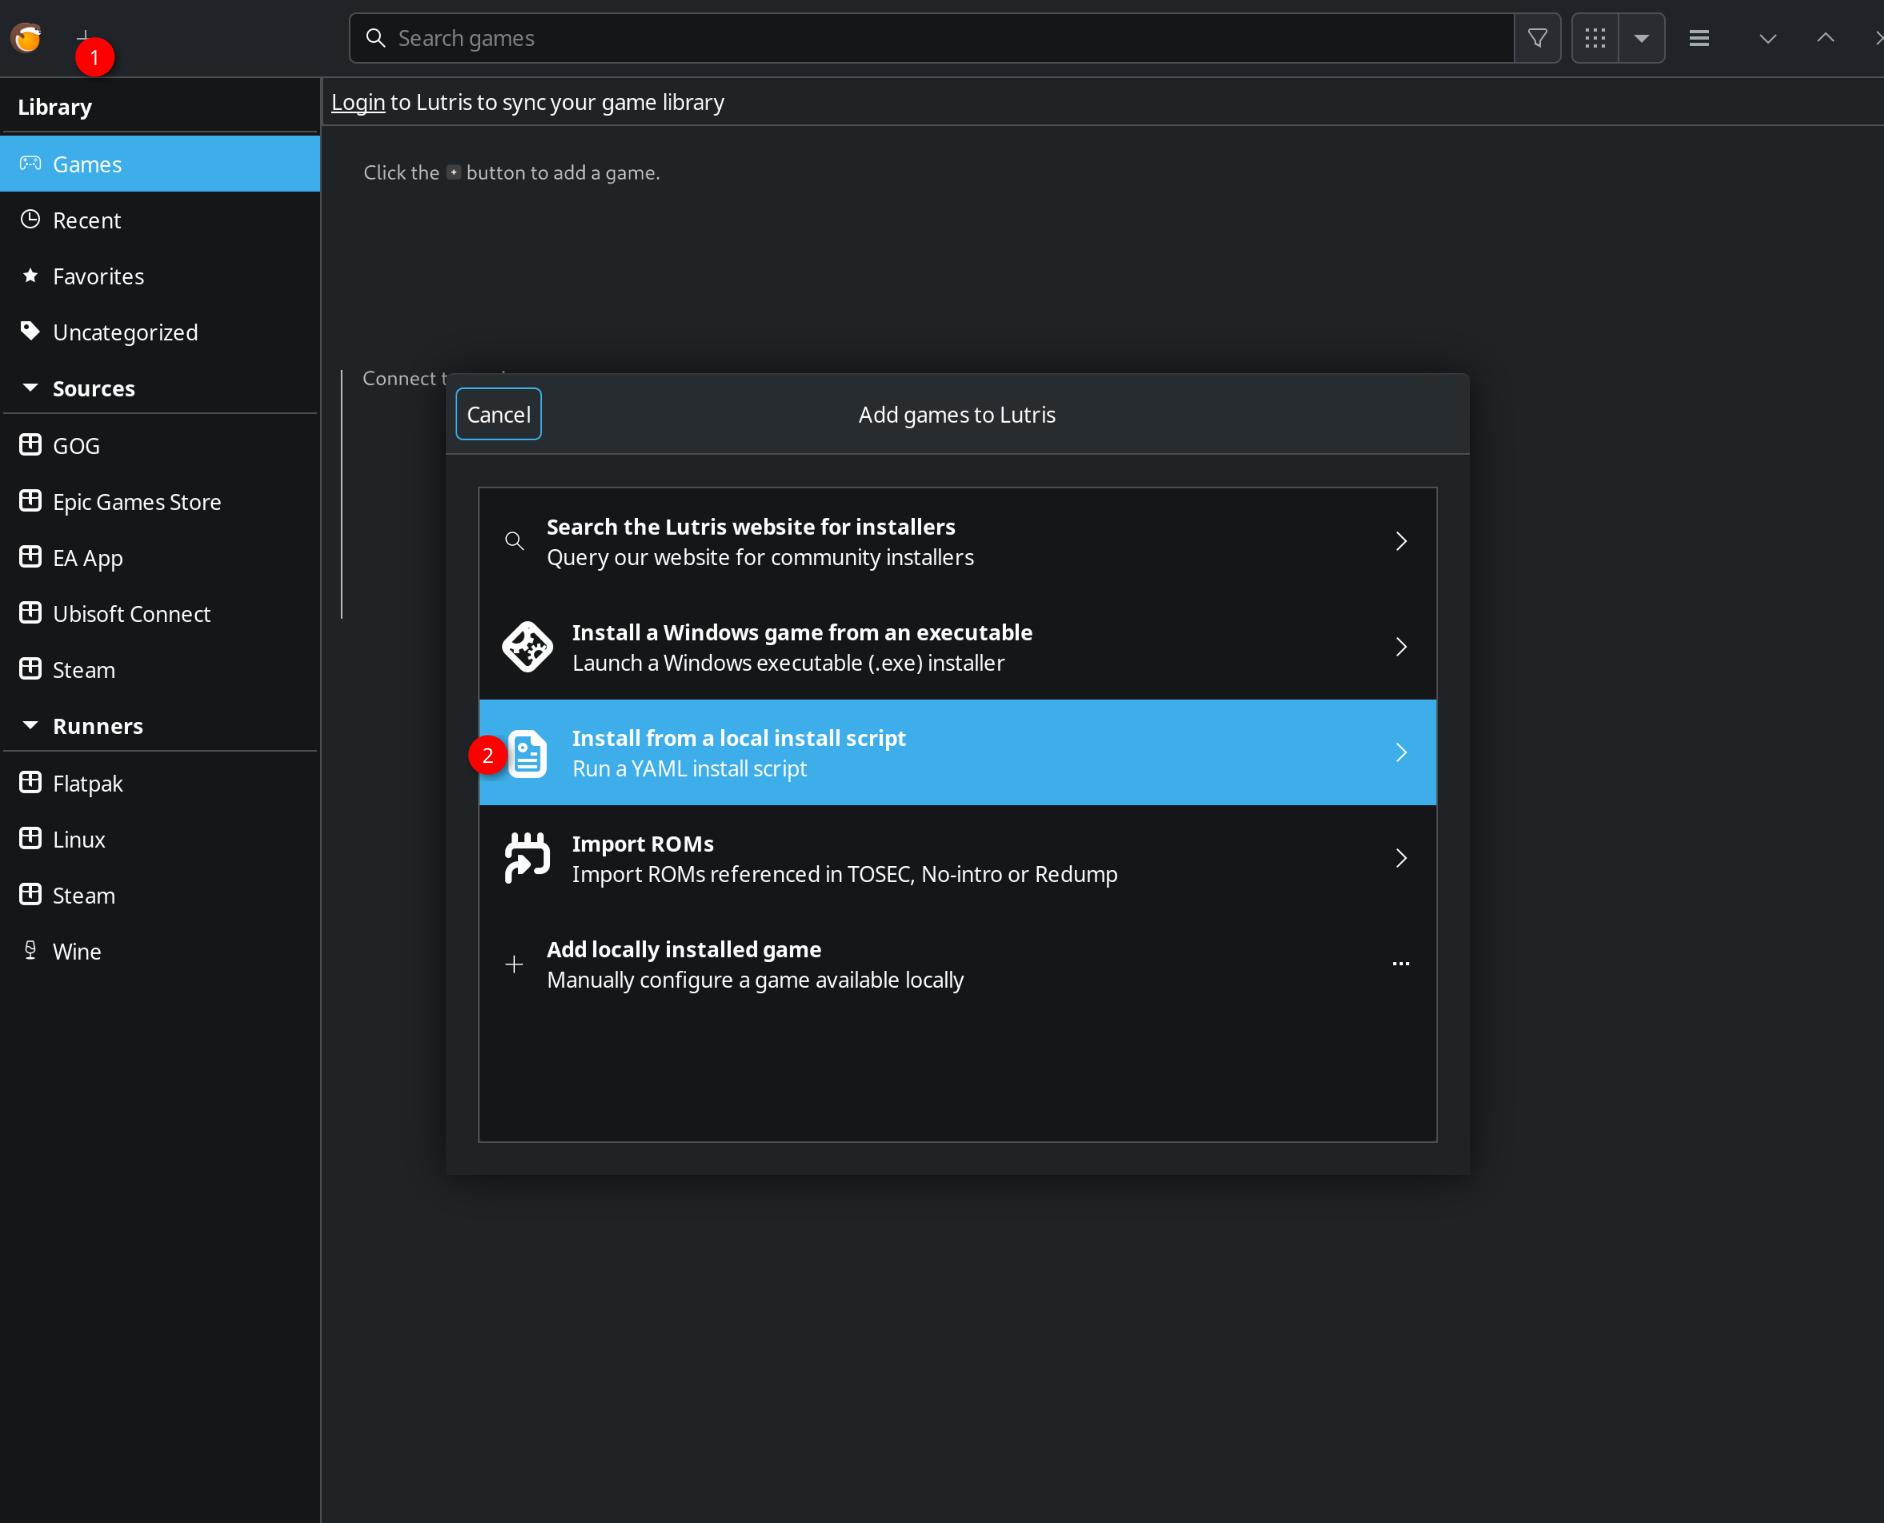This screenshot has height=1523, width=1884.
Task: Click the Wine glass icon
Action: (x=30, y=951)
